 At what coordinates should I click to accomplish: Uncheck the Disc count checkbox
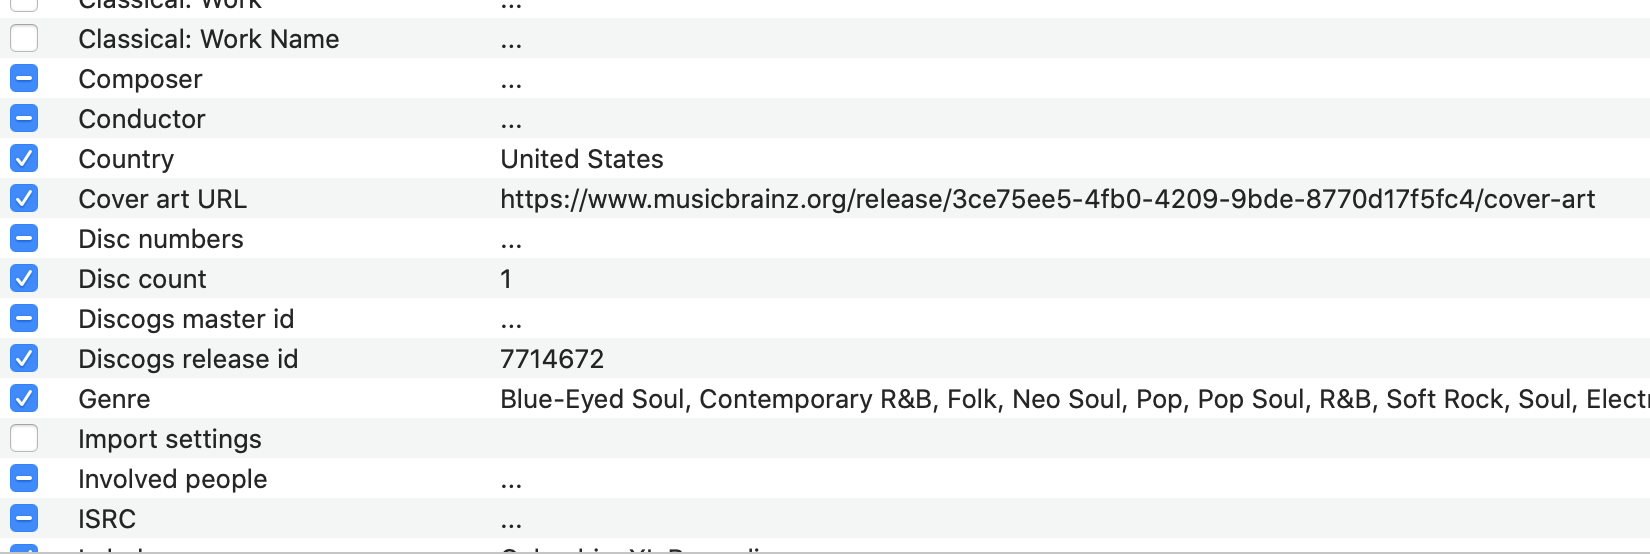(24, 279)
